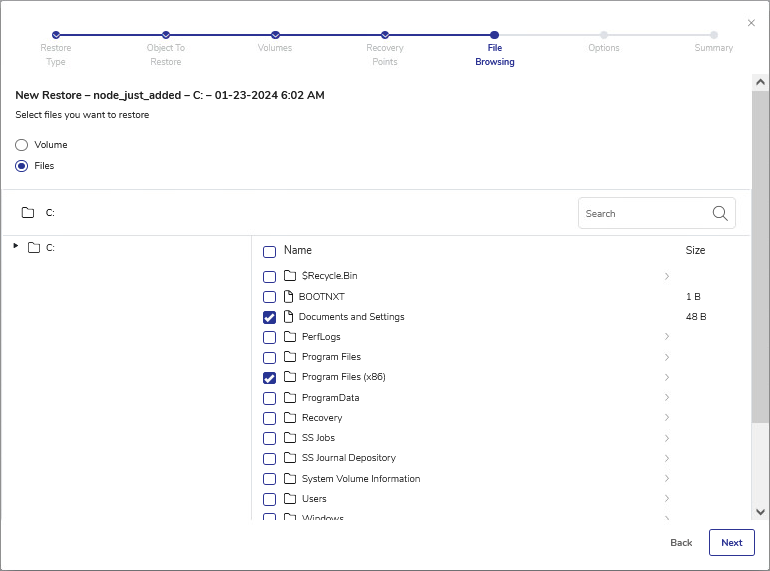
Task: Click the C: folder icon in breadcrumb
Action: click(28, 213)
